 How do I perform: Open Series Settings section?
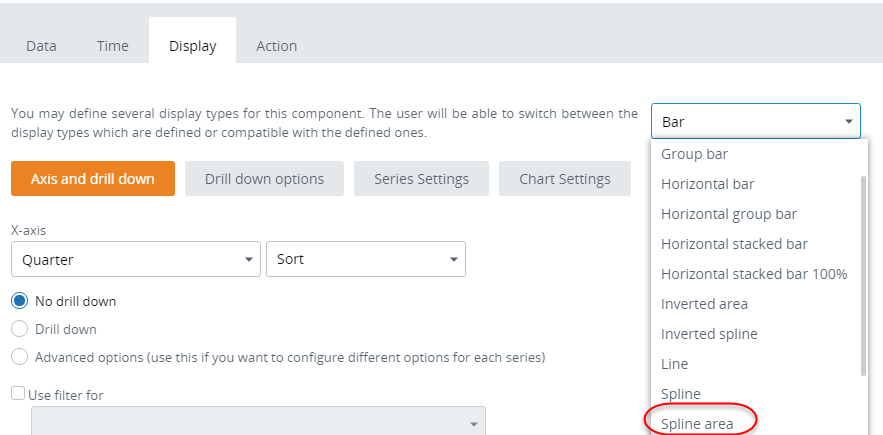421,179
